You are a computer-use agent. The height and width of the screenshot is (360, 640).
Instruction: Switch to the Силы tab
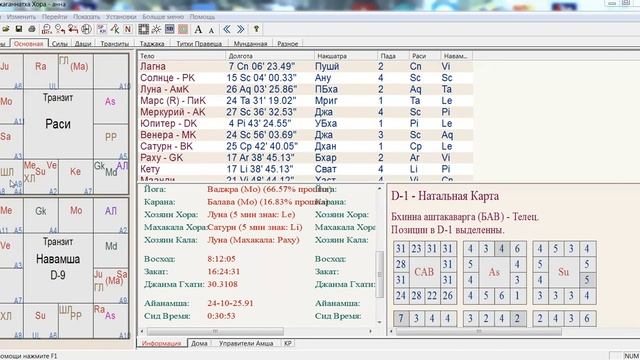point(60,44)
